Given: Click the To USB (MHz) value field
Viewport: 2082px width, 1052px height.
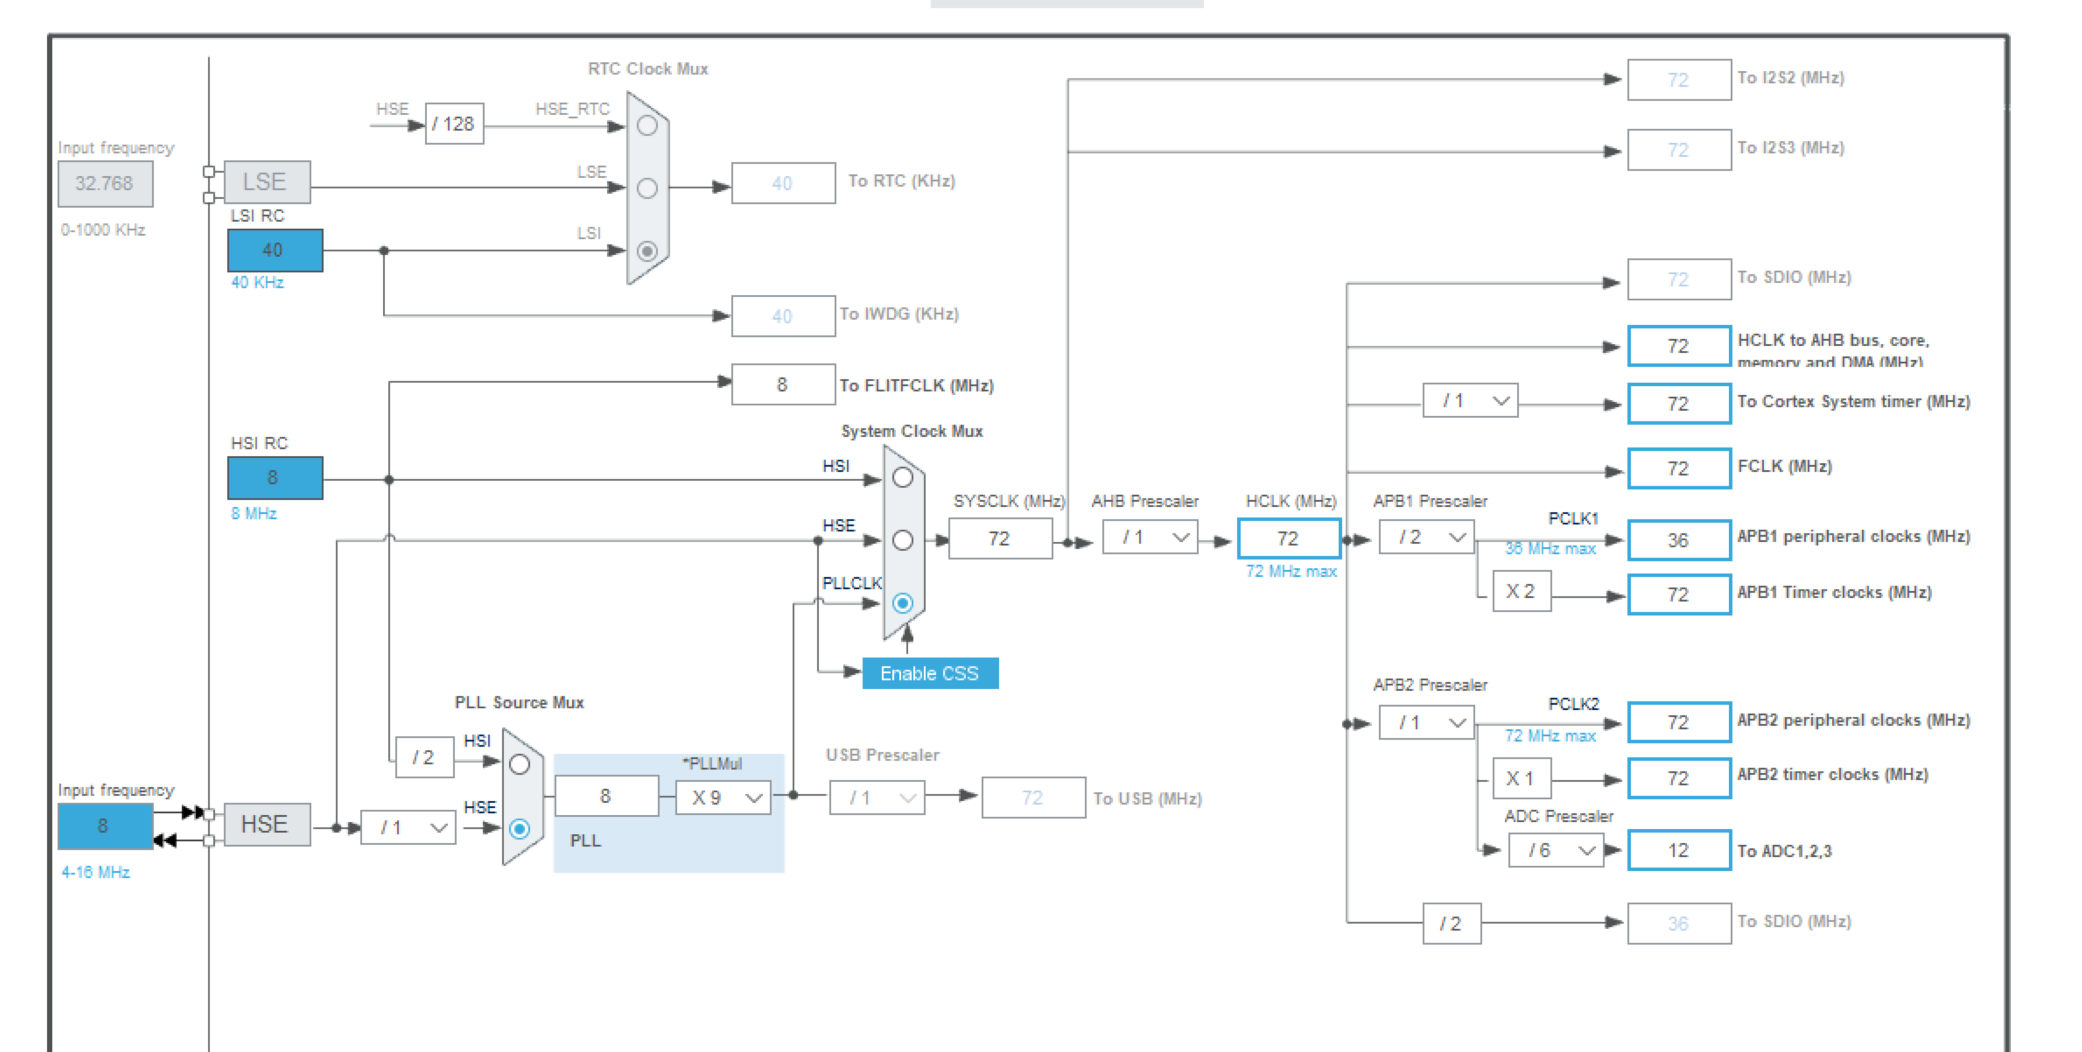Looking at the screenshot, I should tap(1033, 798).
